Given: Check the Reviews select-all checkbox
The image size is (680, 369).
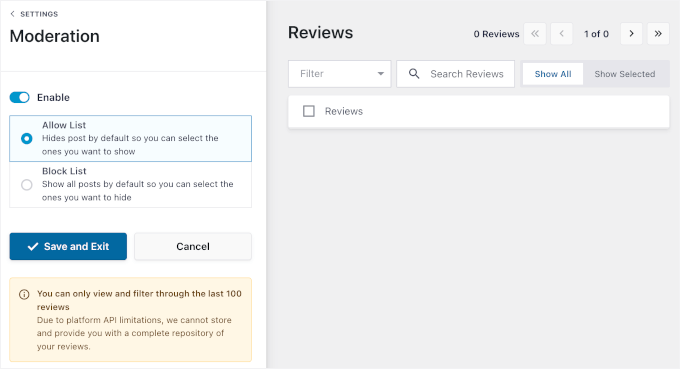Looking at the screenshot, I should pos(309,111).
